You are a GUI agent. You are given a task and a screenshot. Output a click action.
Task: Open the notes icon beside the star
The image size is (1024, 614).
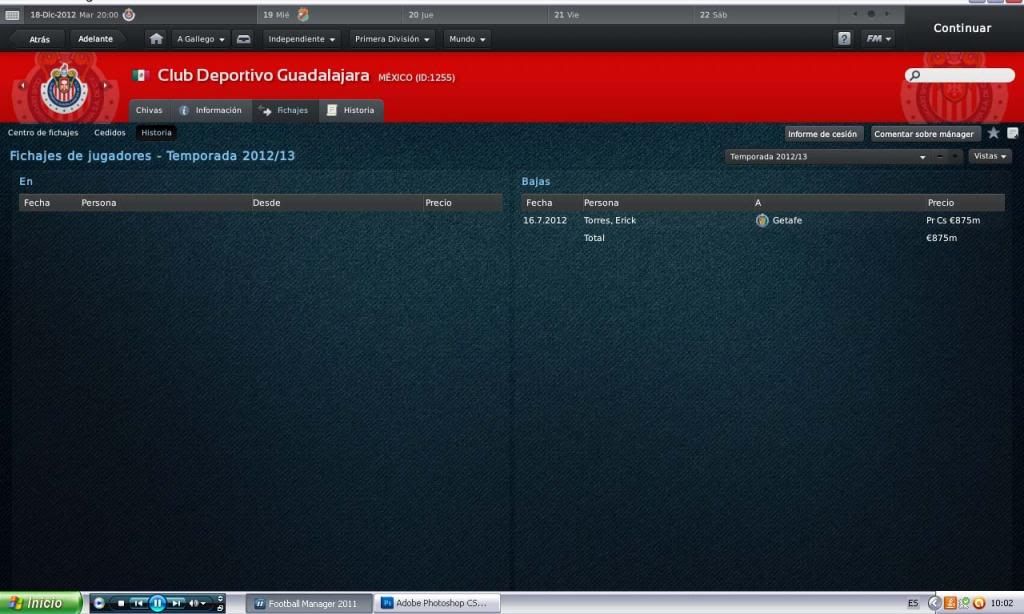[1012, 133]
